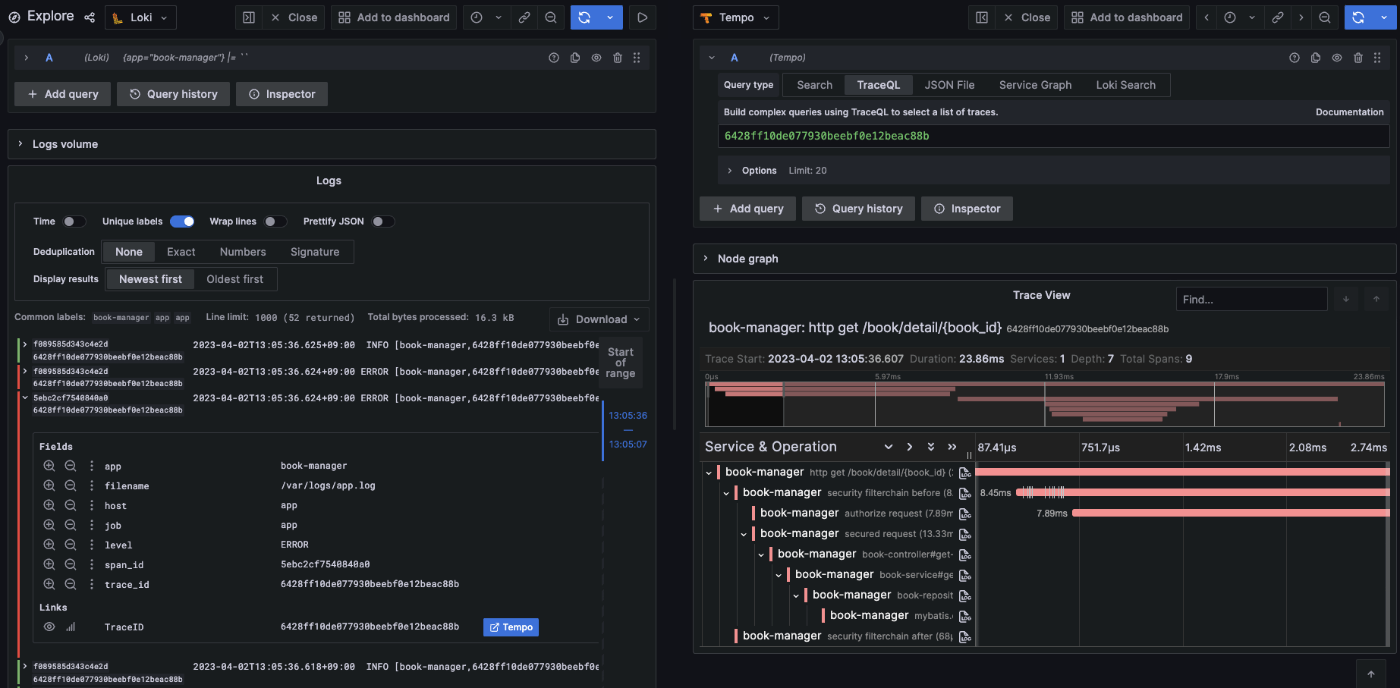1400x688 pixels.
Task: Open logs for the authorize request span
Action: click(965, 513)
